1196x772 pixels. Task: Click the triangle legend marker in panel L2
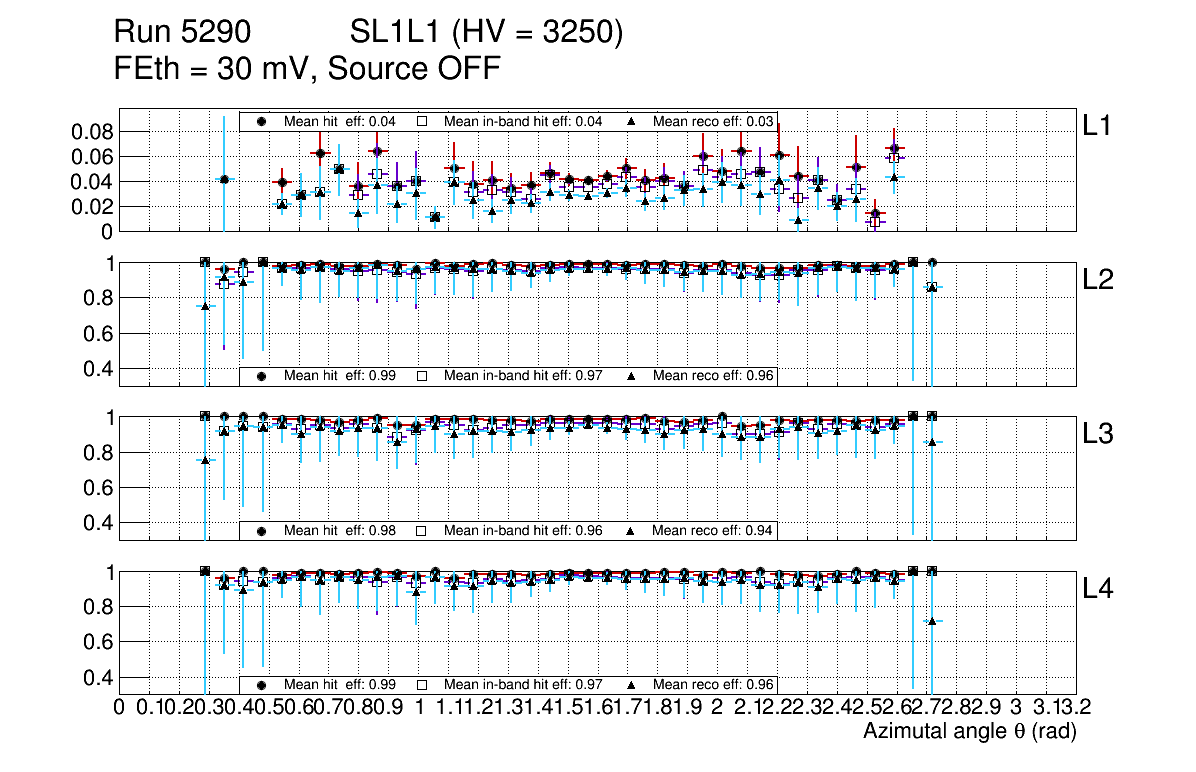pos(632,376)
